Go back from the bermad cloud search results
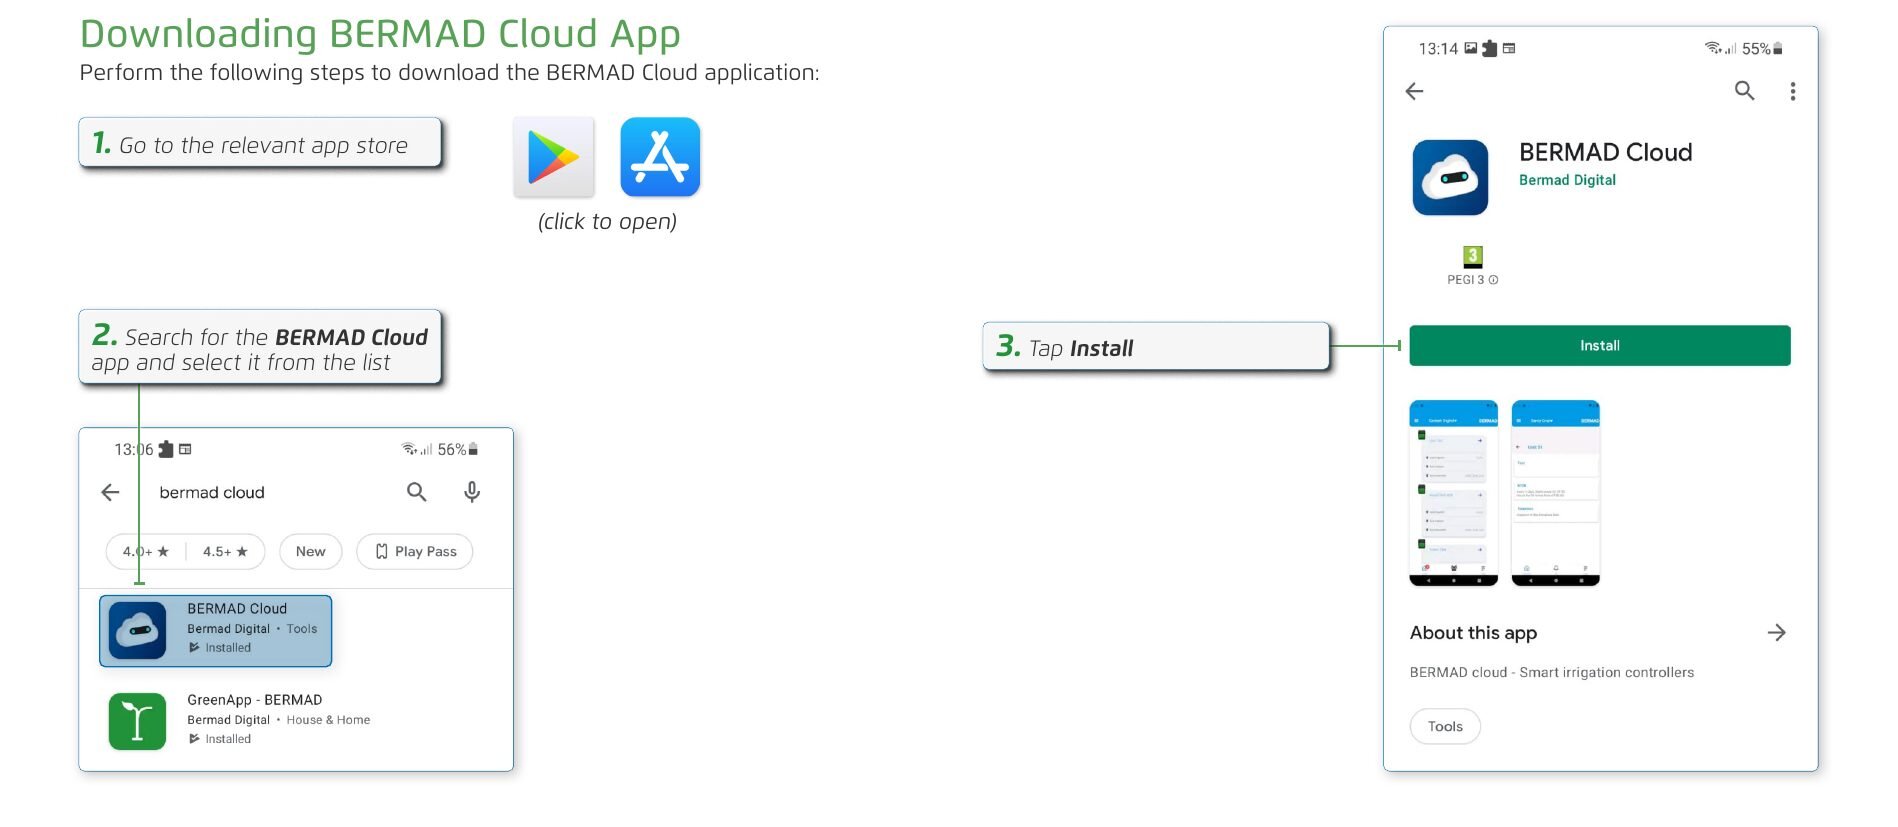1898x827 pixels. point(110,492)
